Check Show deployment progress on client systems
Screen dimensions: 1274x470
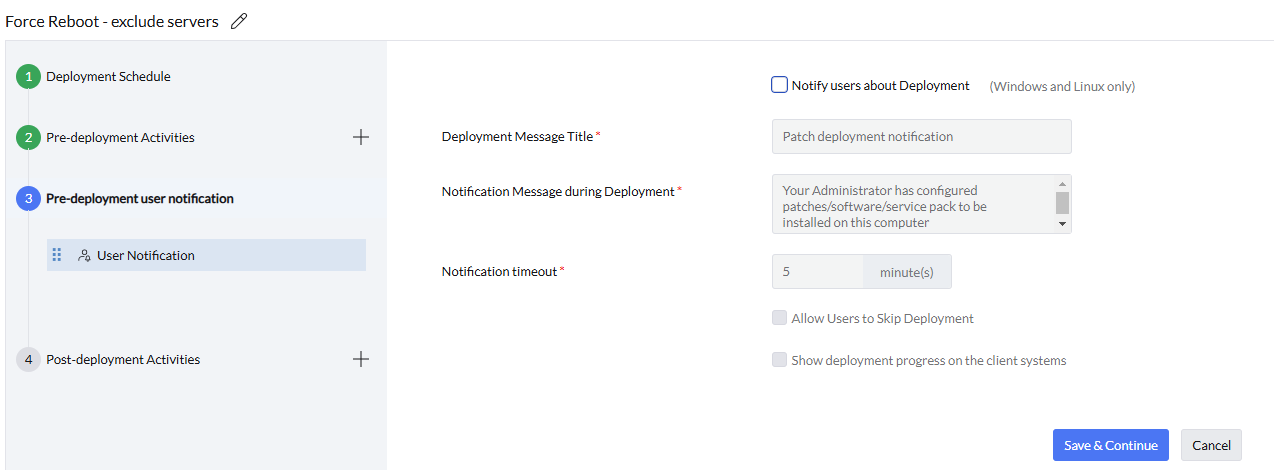[780, 360]
